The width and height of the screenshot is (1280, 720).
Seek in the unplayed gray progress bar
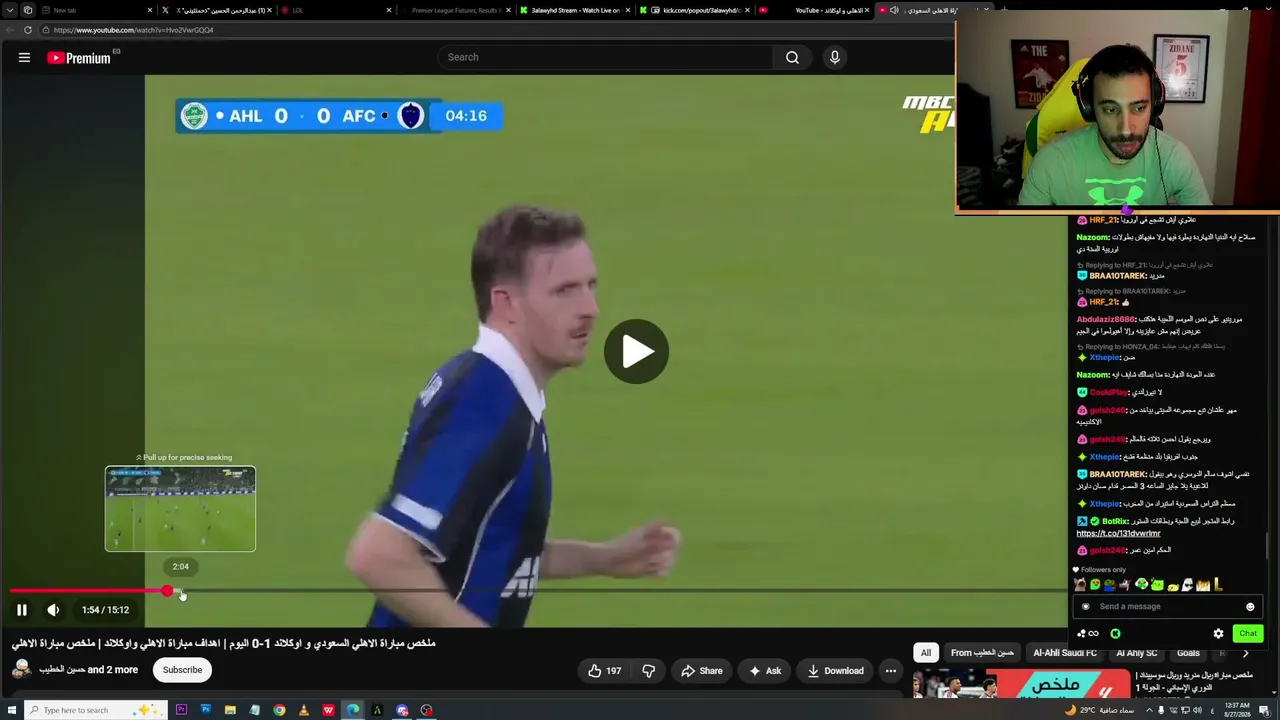pyautogui.click(x=620, y=591)
